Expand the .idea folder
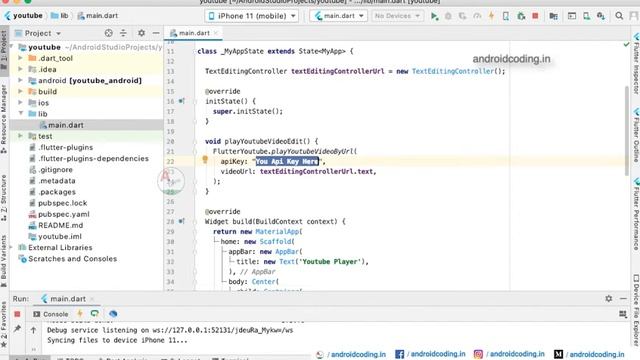640x360 pixels. tap(20, 69)
